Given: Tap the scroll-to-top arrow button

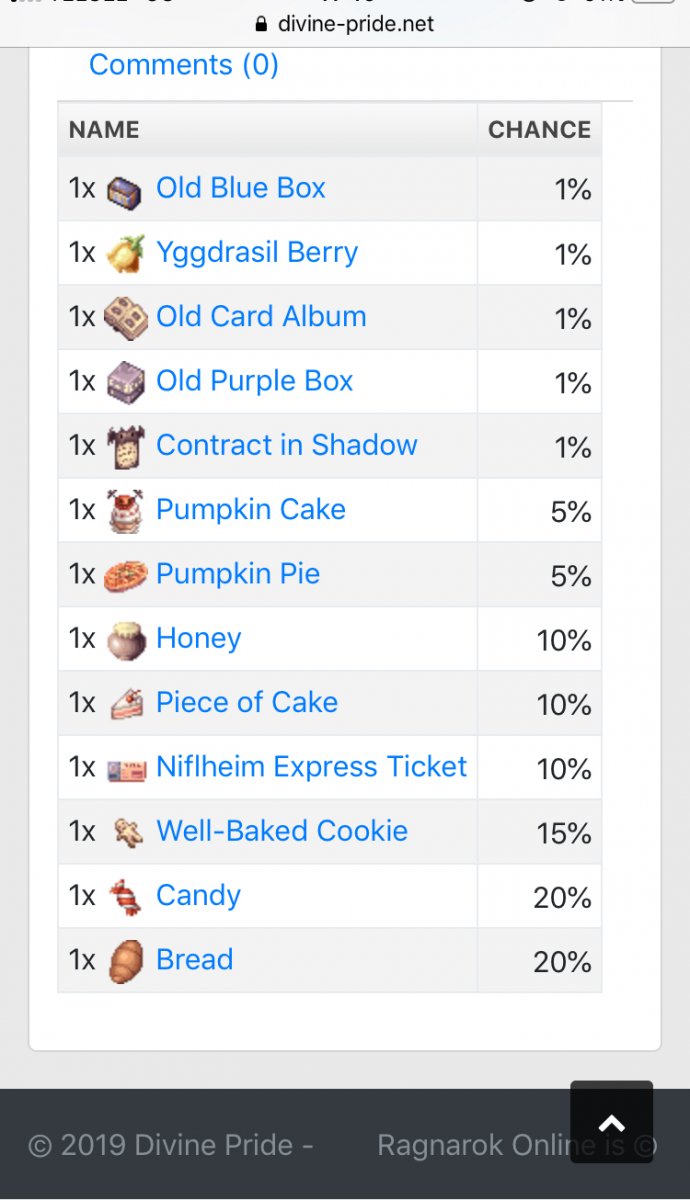Looking at the screenshot, I should (x=611, y=1122).
